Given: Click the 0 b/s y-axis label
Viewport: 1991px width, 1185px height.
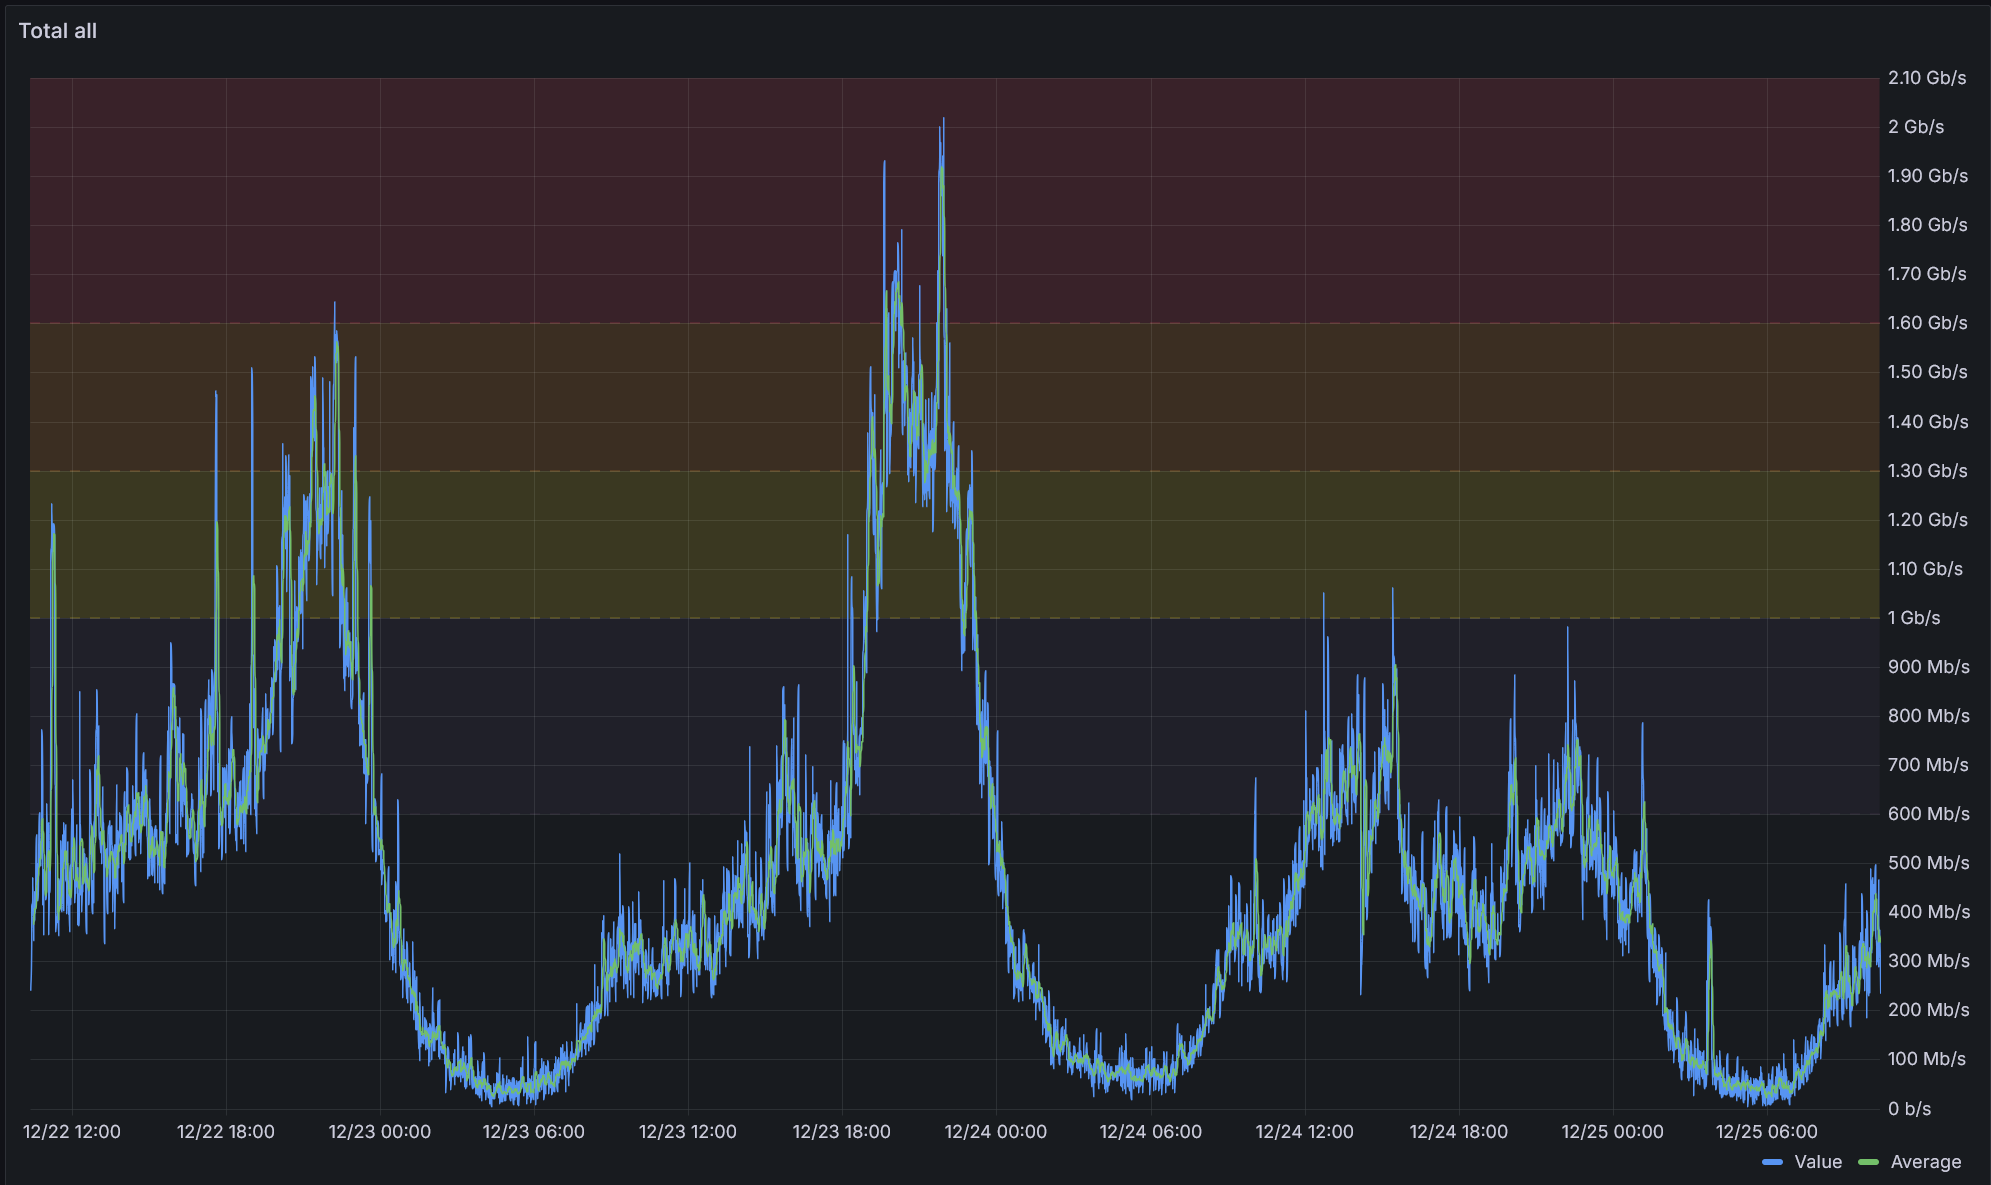Looking at the screenshot, I should [x=1909, y=1109].
